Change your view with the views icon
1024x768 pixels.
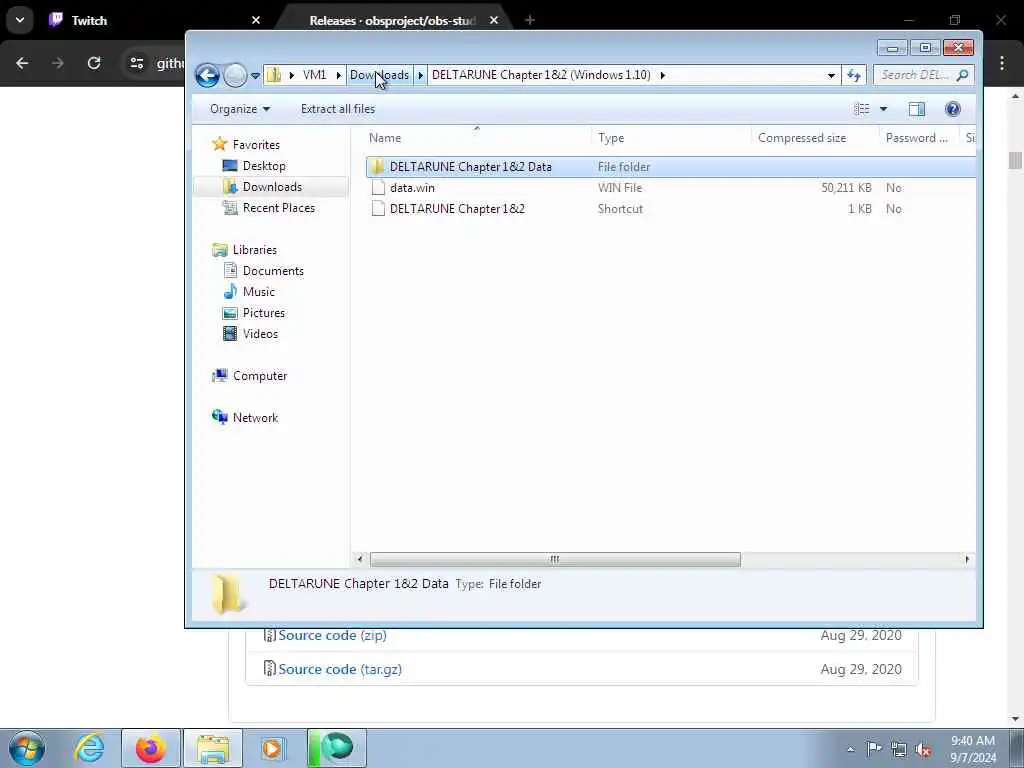pyautogui.click(x=861, y=109)
